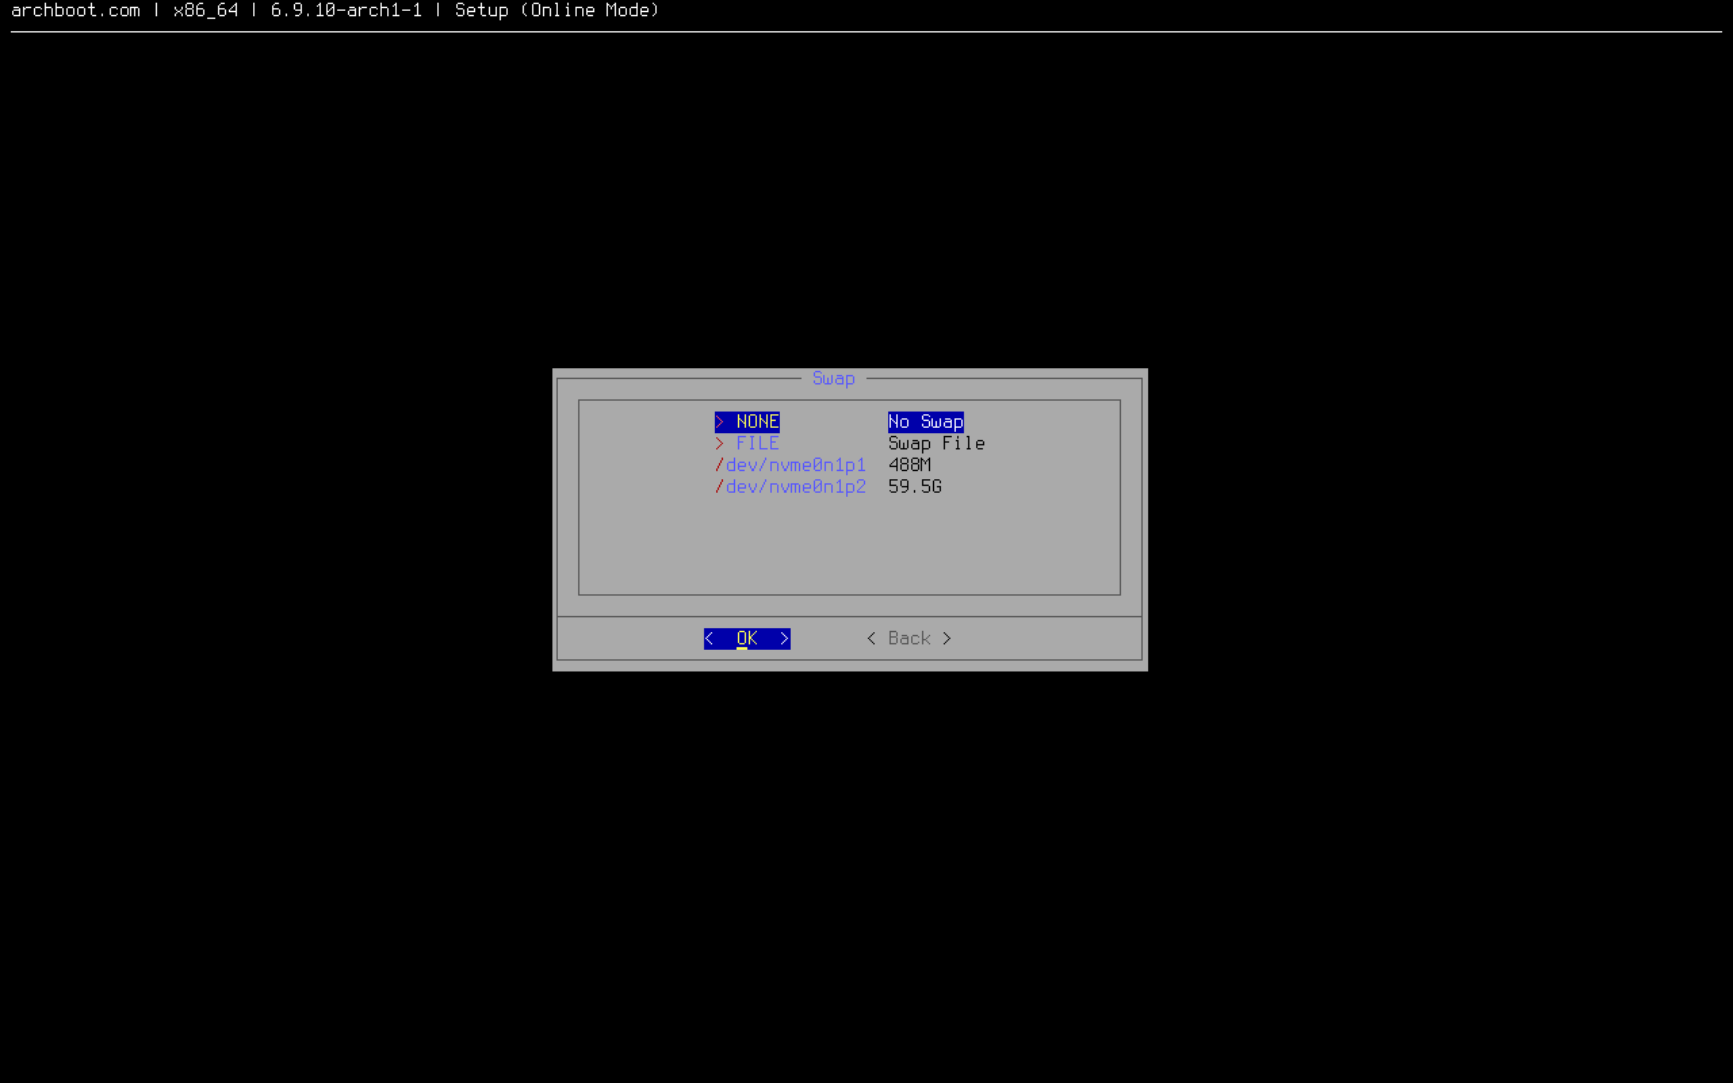
Task: Go back using the Back button
Action: pyautogui.click(x=909, y=639)
